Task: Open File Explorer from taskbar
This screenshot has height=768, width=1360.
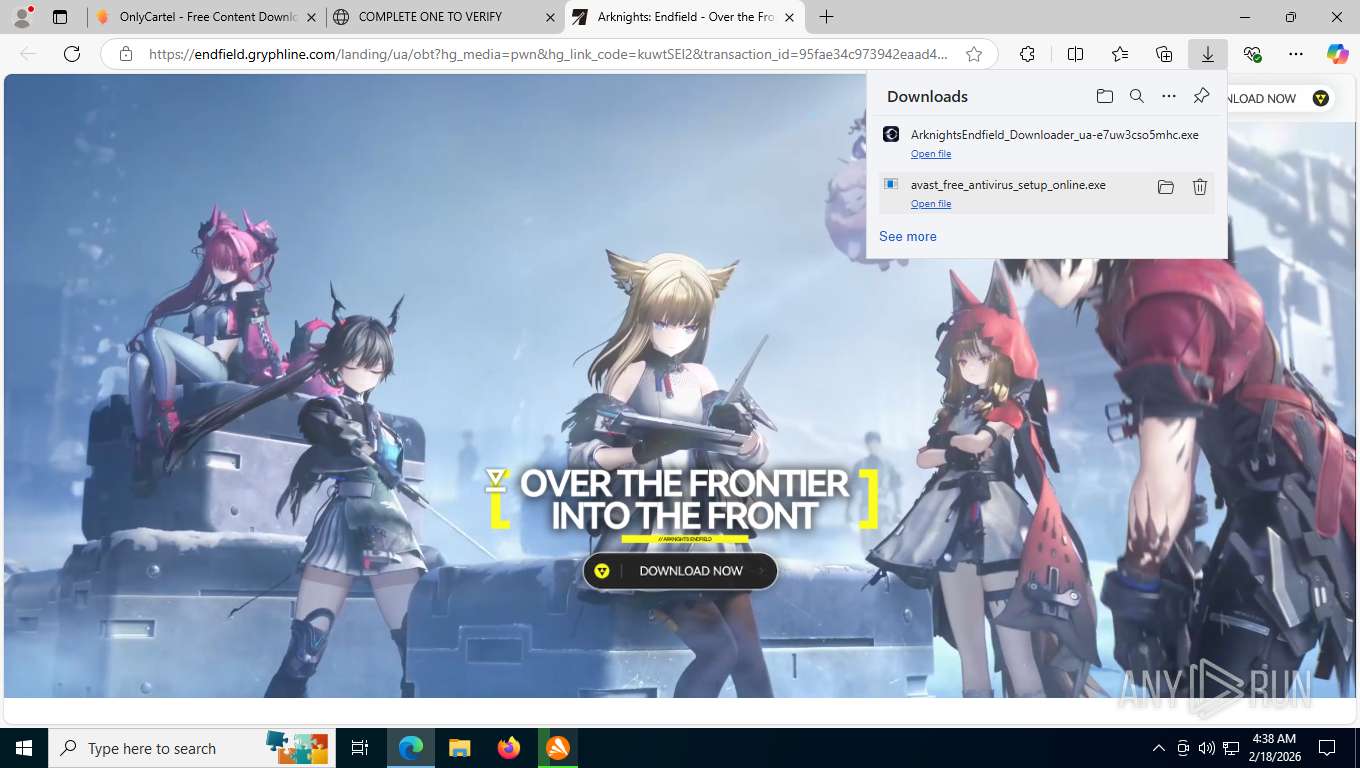Action: click(459, 748)
